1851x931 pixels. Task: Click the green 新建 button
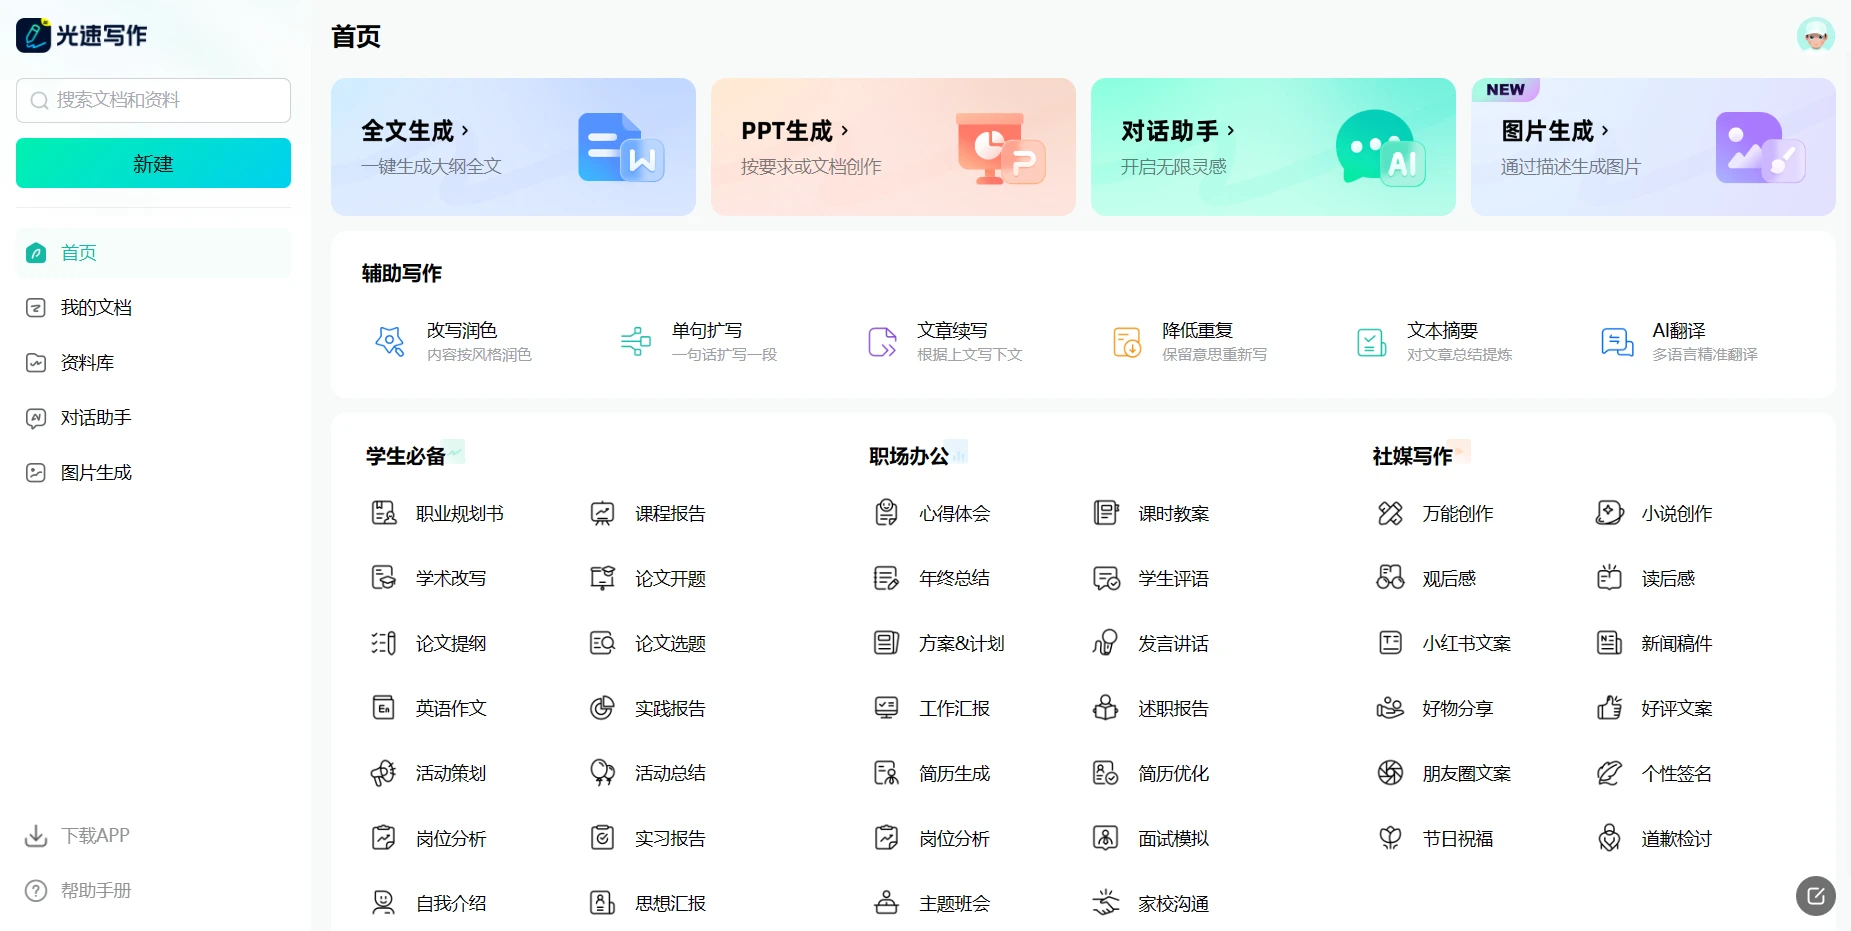coord(153,163)
